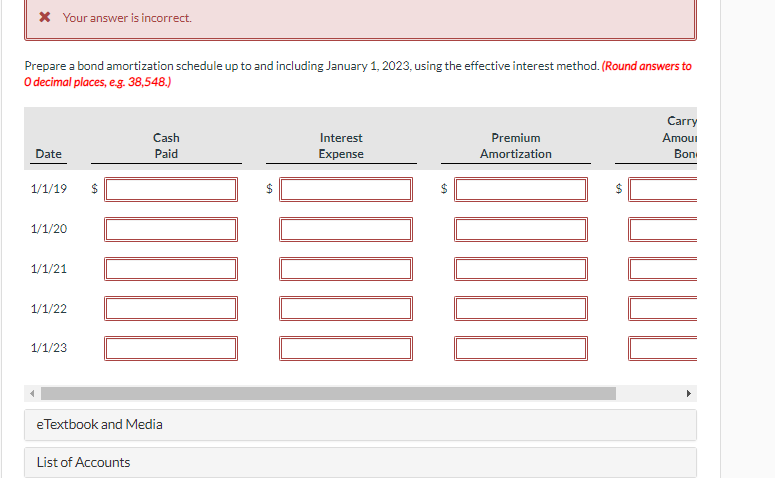Click the 'Your answer is incorrect.' message
Viewport: 775px width, 478px height.
tap(127, 18)
